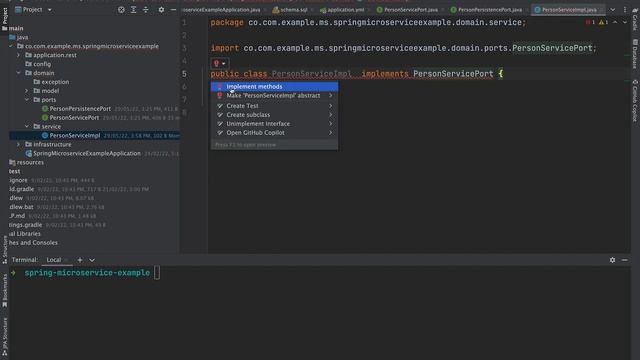
Task: Open the Bookmarks tool window
Action: (x=4, y=291)
